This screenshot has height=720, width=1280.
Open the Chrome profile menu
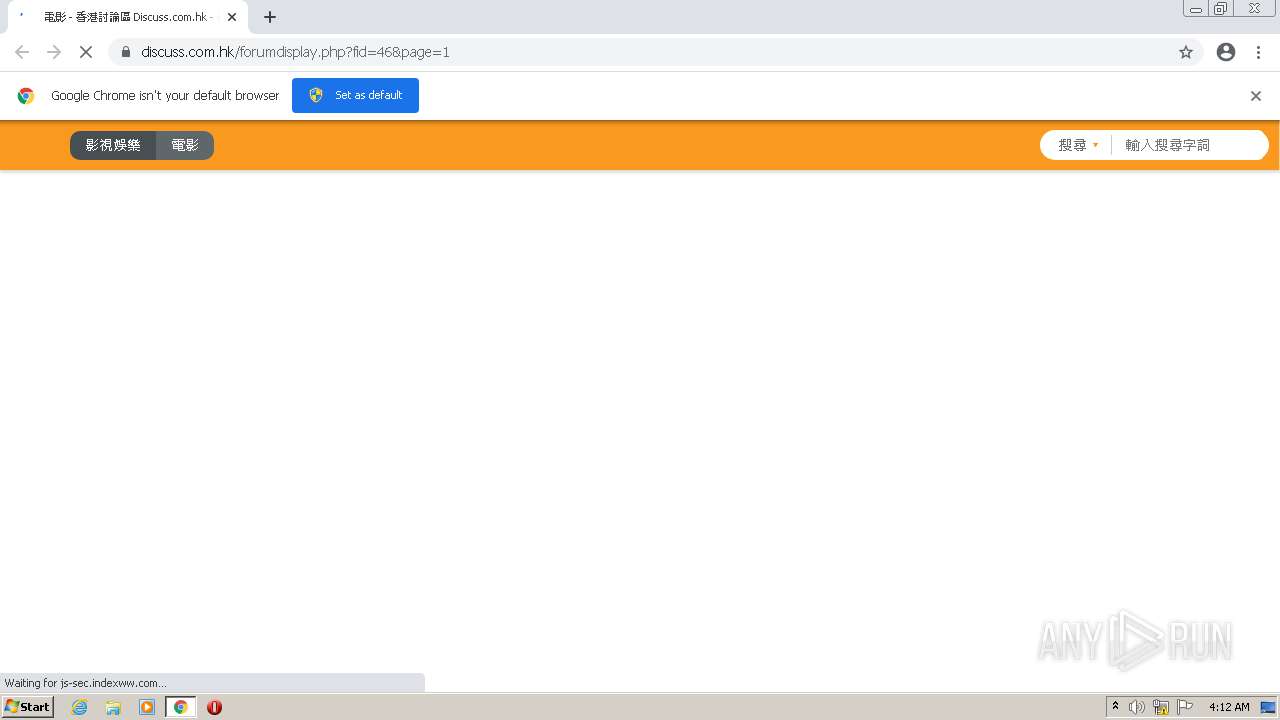1226,52
